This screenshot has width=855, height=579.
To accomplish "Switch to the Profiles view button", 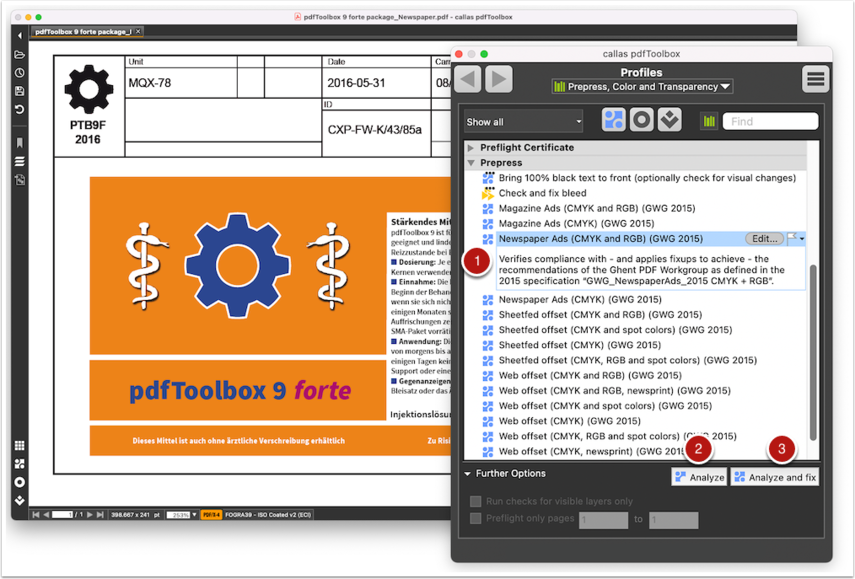I will click(x=614, y=120).
